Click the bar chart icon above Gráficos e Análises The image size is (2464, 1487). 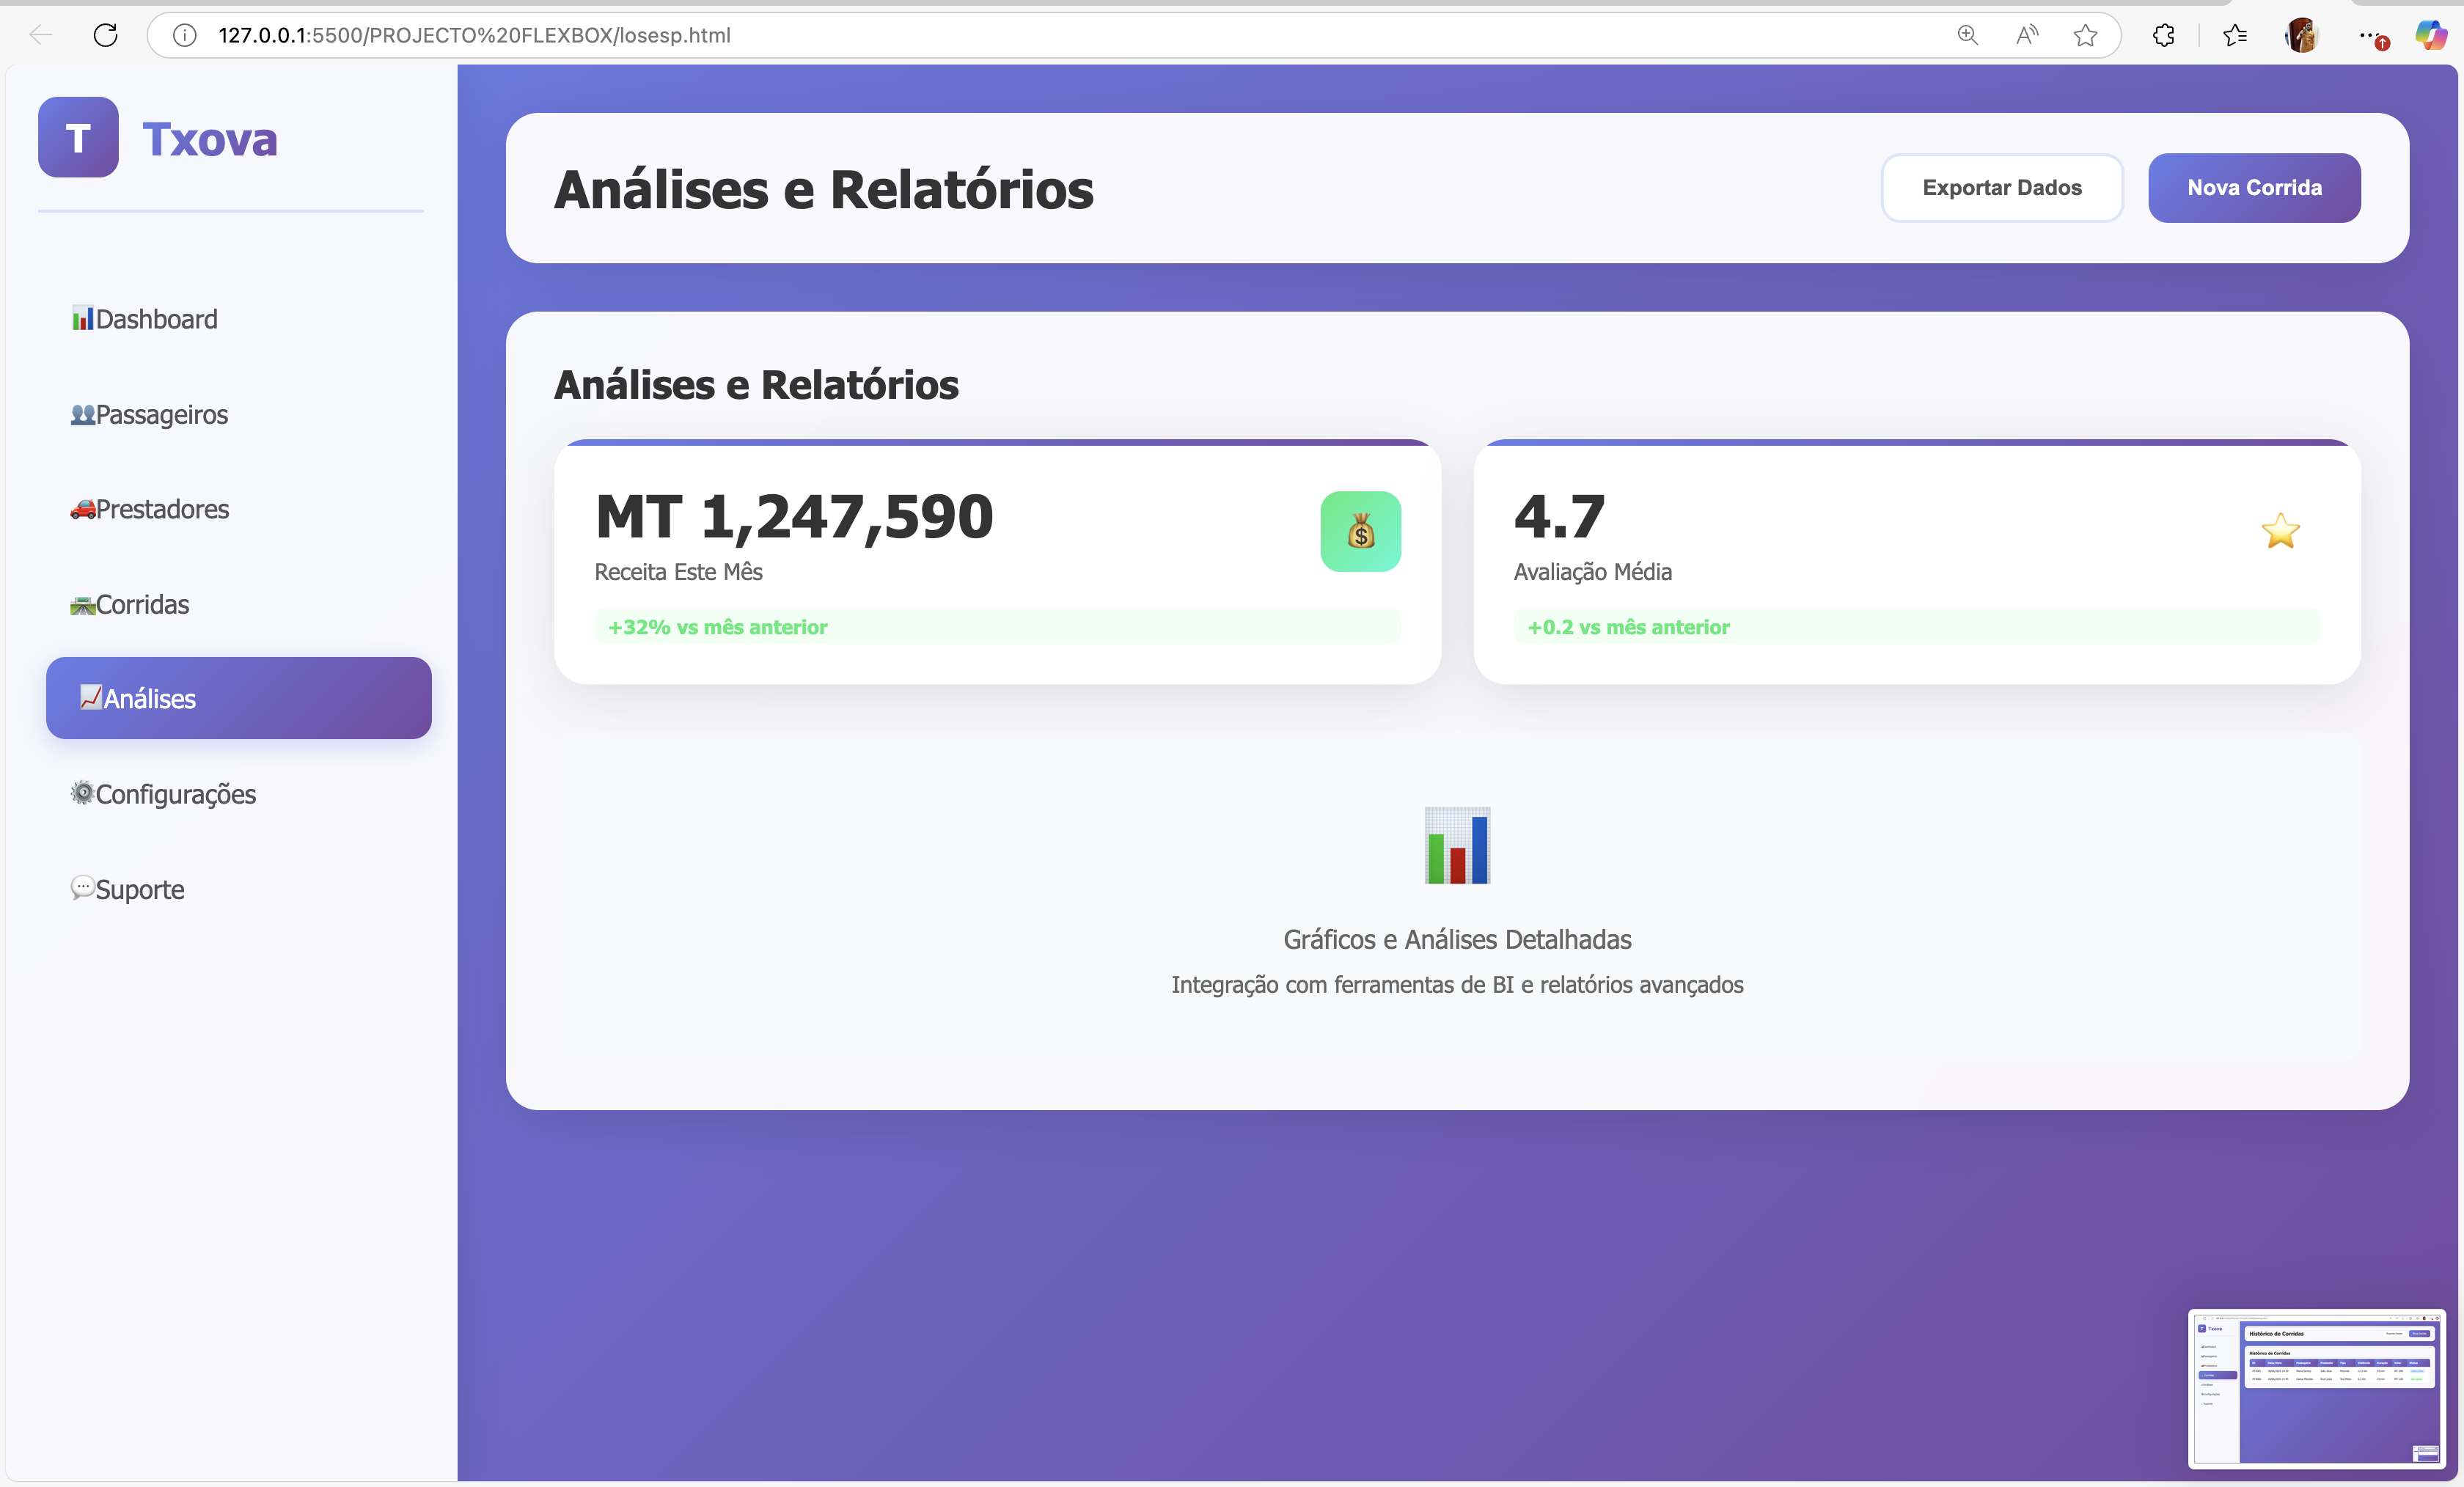[1457, 846]
